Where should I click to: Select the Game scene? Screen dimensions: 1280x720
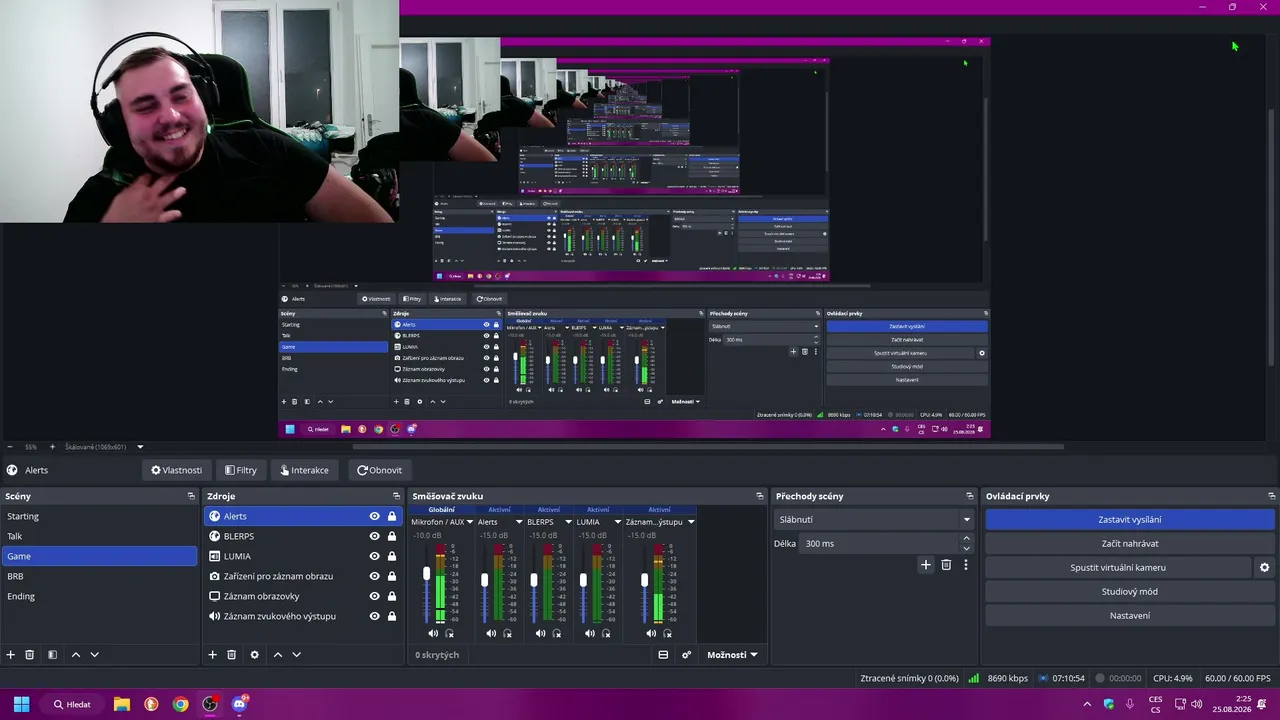(x=99, y=556)
